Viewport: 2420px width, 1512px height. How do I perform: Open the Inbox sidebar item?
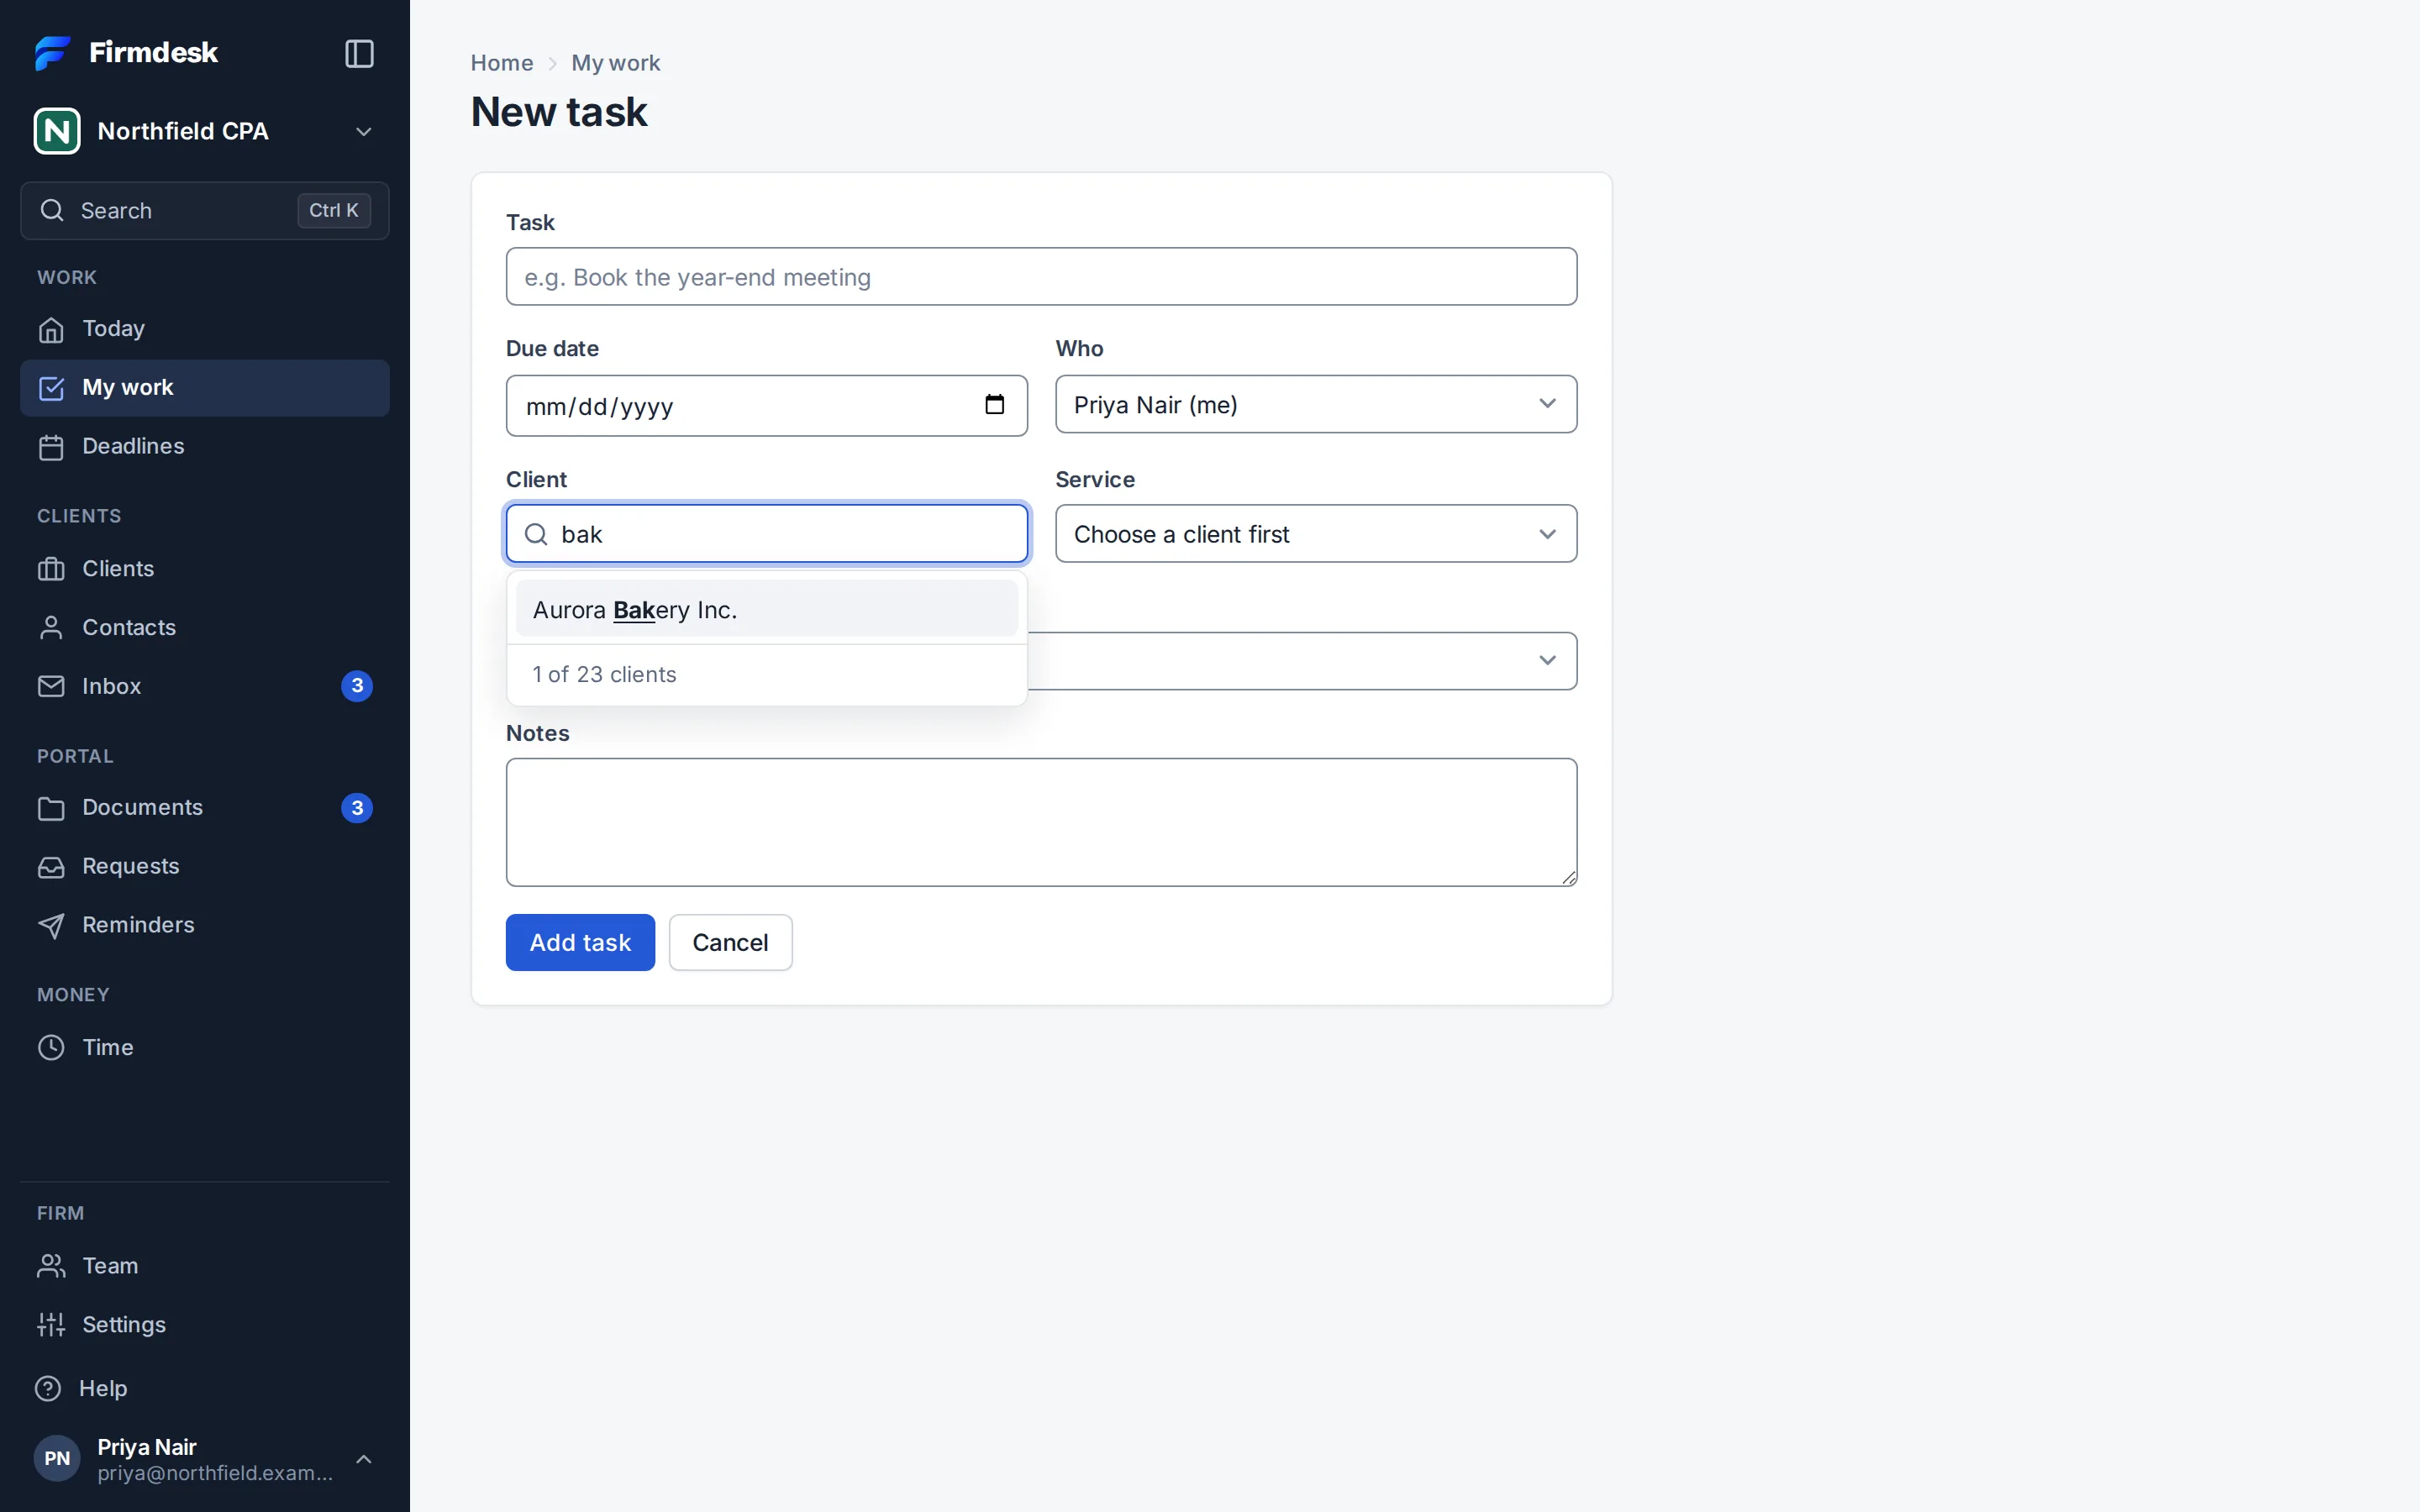[204, 686]
